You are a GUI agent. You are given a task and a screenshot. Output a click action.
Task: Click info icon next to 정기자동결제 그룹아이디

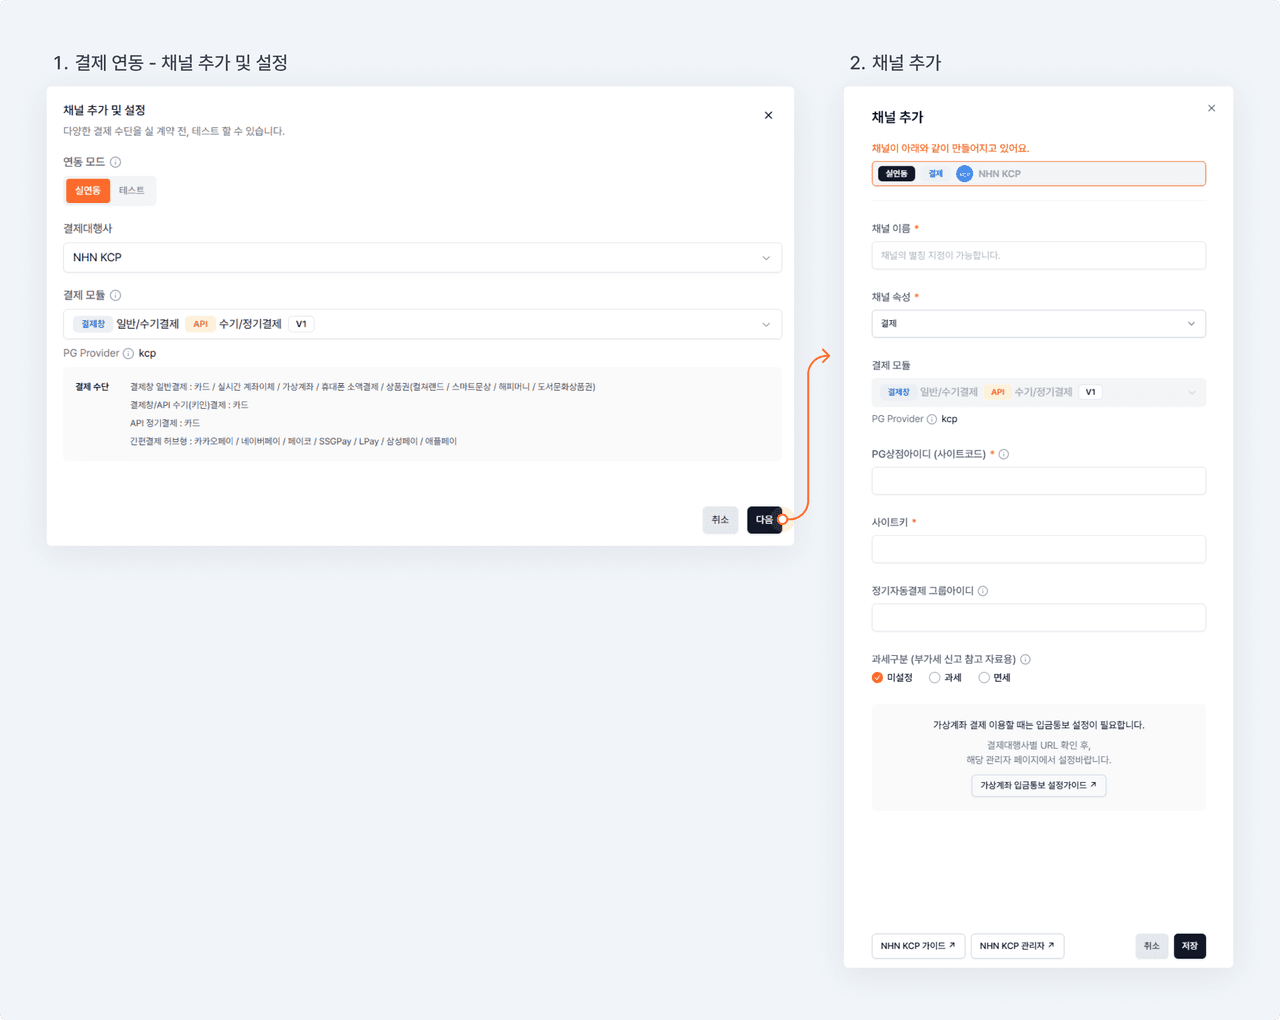pyautogui.click(x=983, y=591)
